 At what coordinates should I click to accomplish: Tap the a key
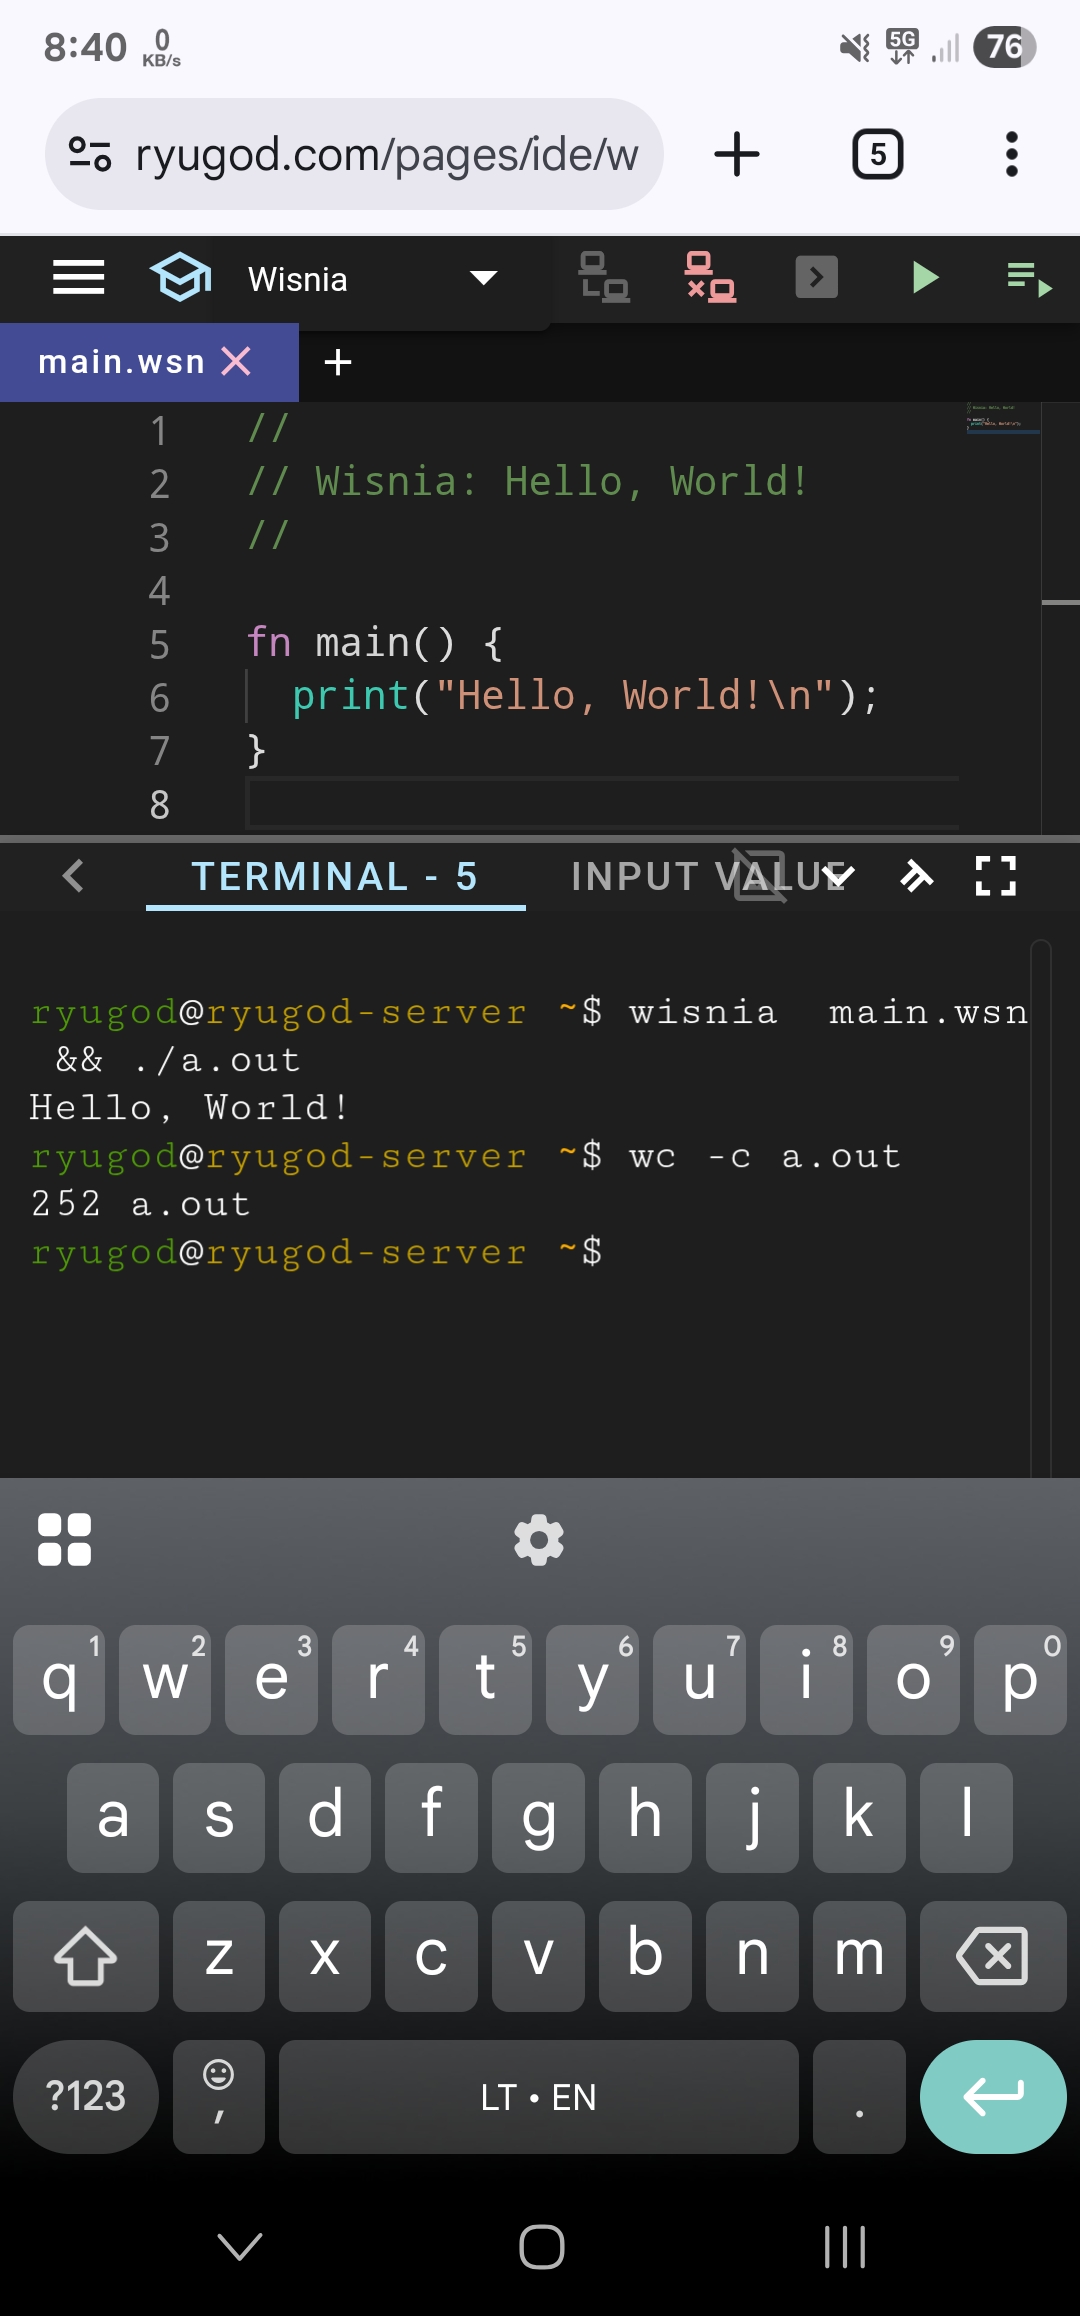pyautogui.click(x=113, y=1817)
